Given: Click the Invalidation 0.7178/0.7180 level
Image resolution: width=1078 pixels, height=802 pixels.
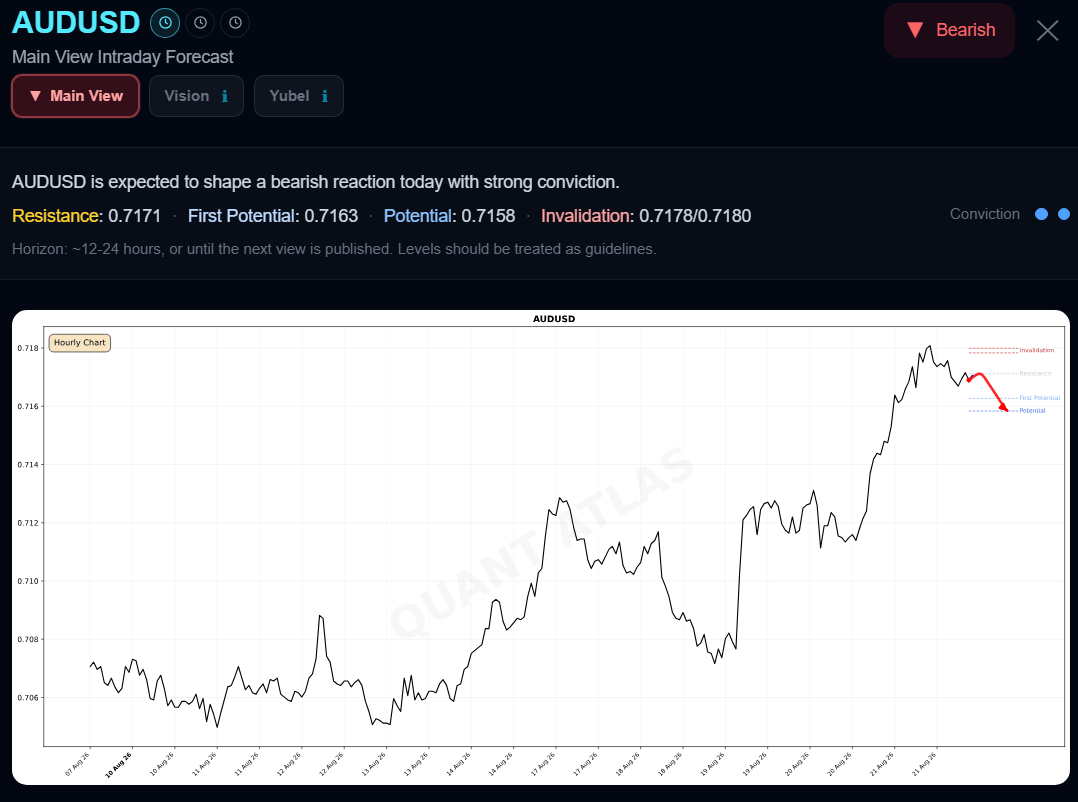Looking at the screenshot, I should tap(646, 216).
